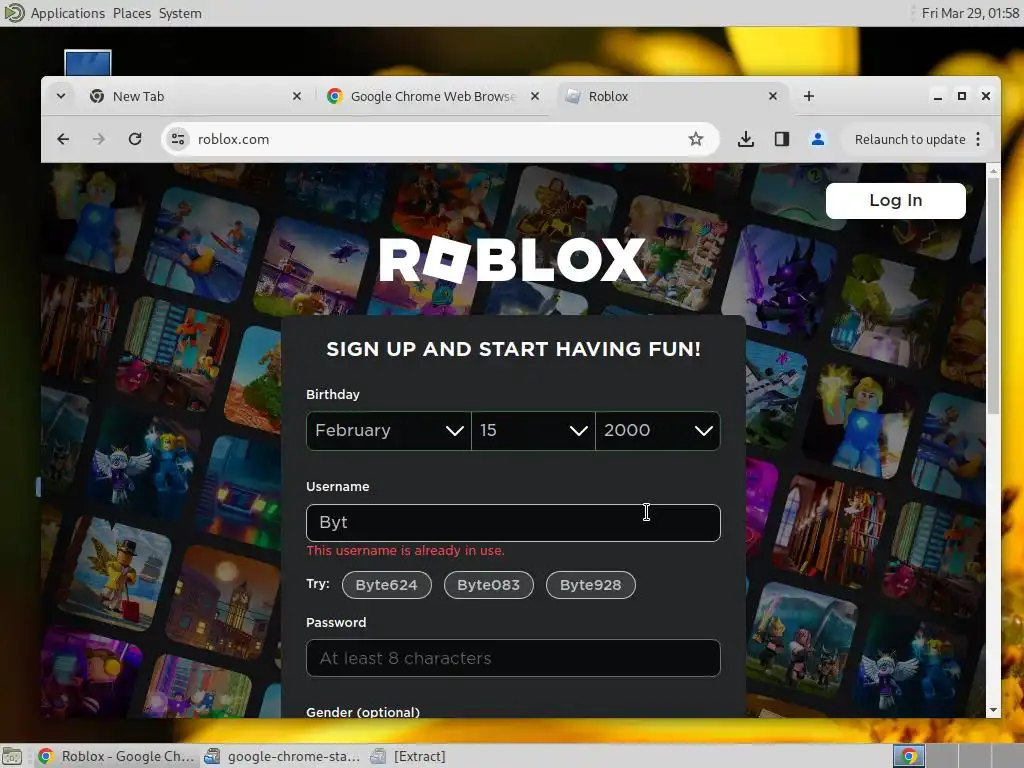Switch to the Google Chrome Web Browser tab
Viewport: 1024px width, 768px height.
pyautogui.click(x=432, y=96)
